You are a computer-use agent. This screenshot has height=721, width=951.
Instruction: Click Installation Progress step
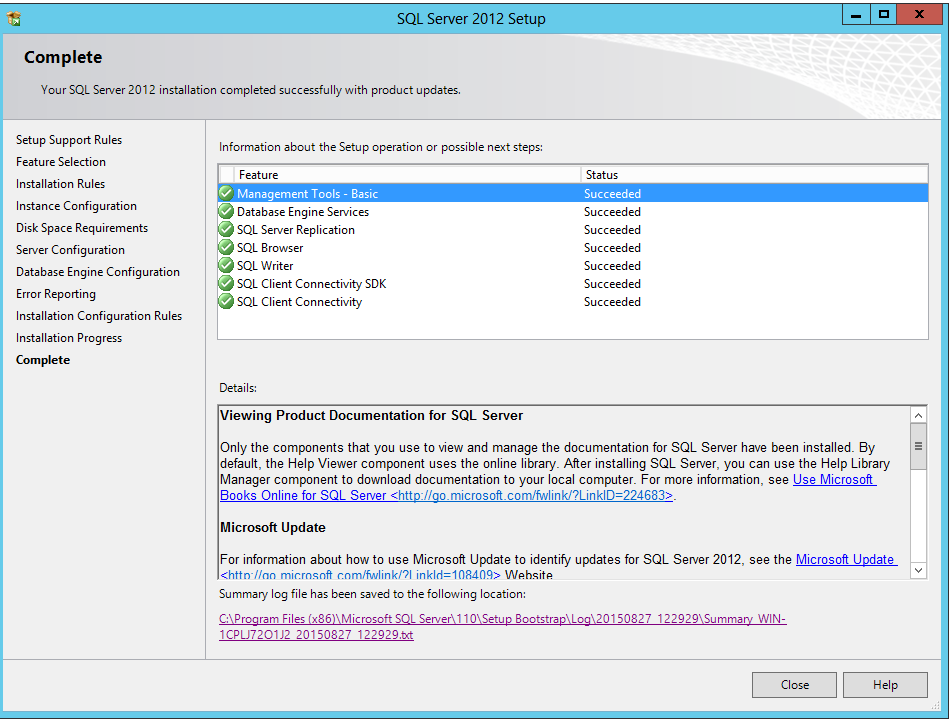(69, 338)
